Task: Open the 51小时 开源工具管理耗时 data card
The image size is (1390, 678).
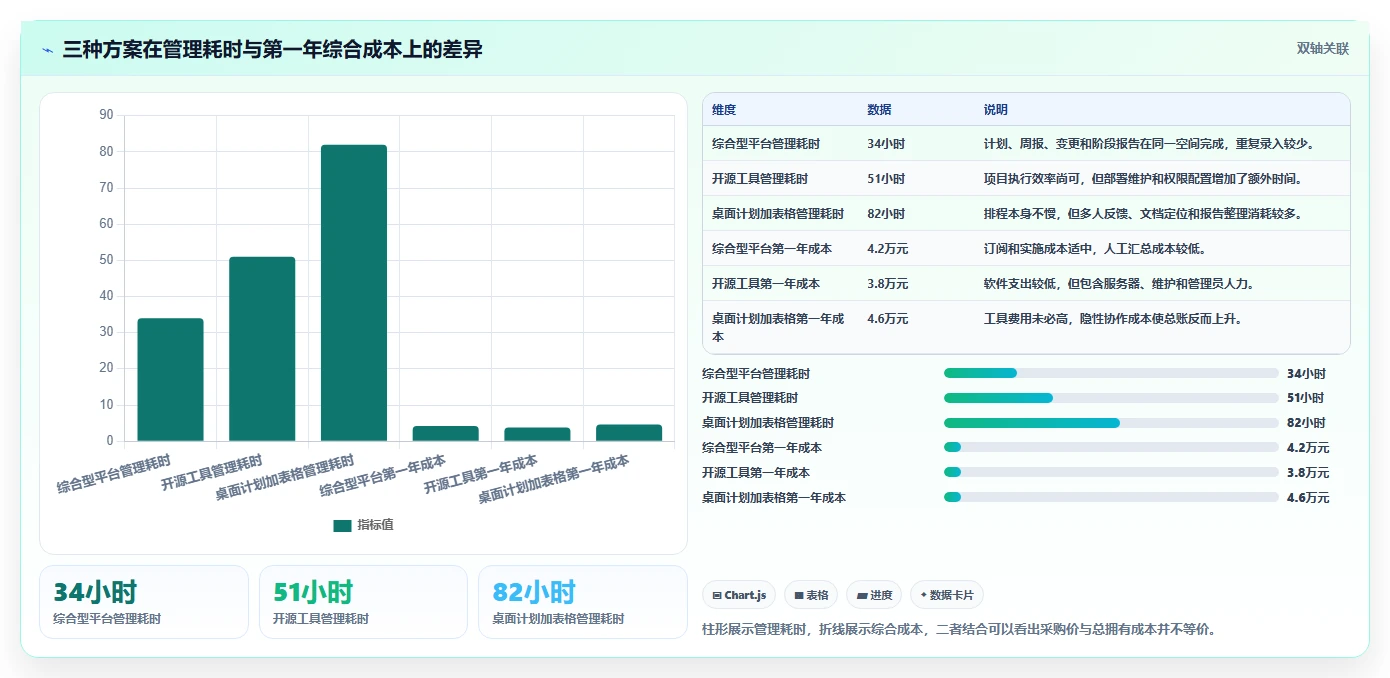Action: (363, 602)
